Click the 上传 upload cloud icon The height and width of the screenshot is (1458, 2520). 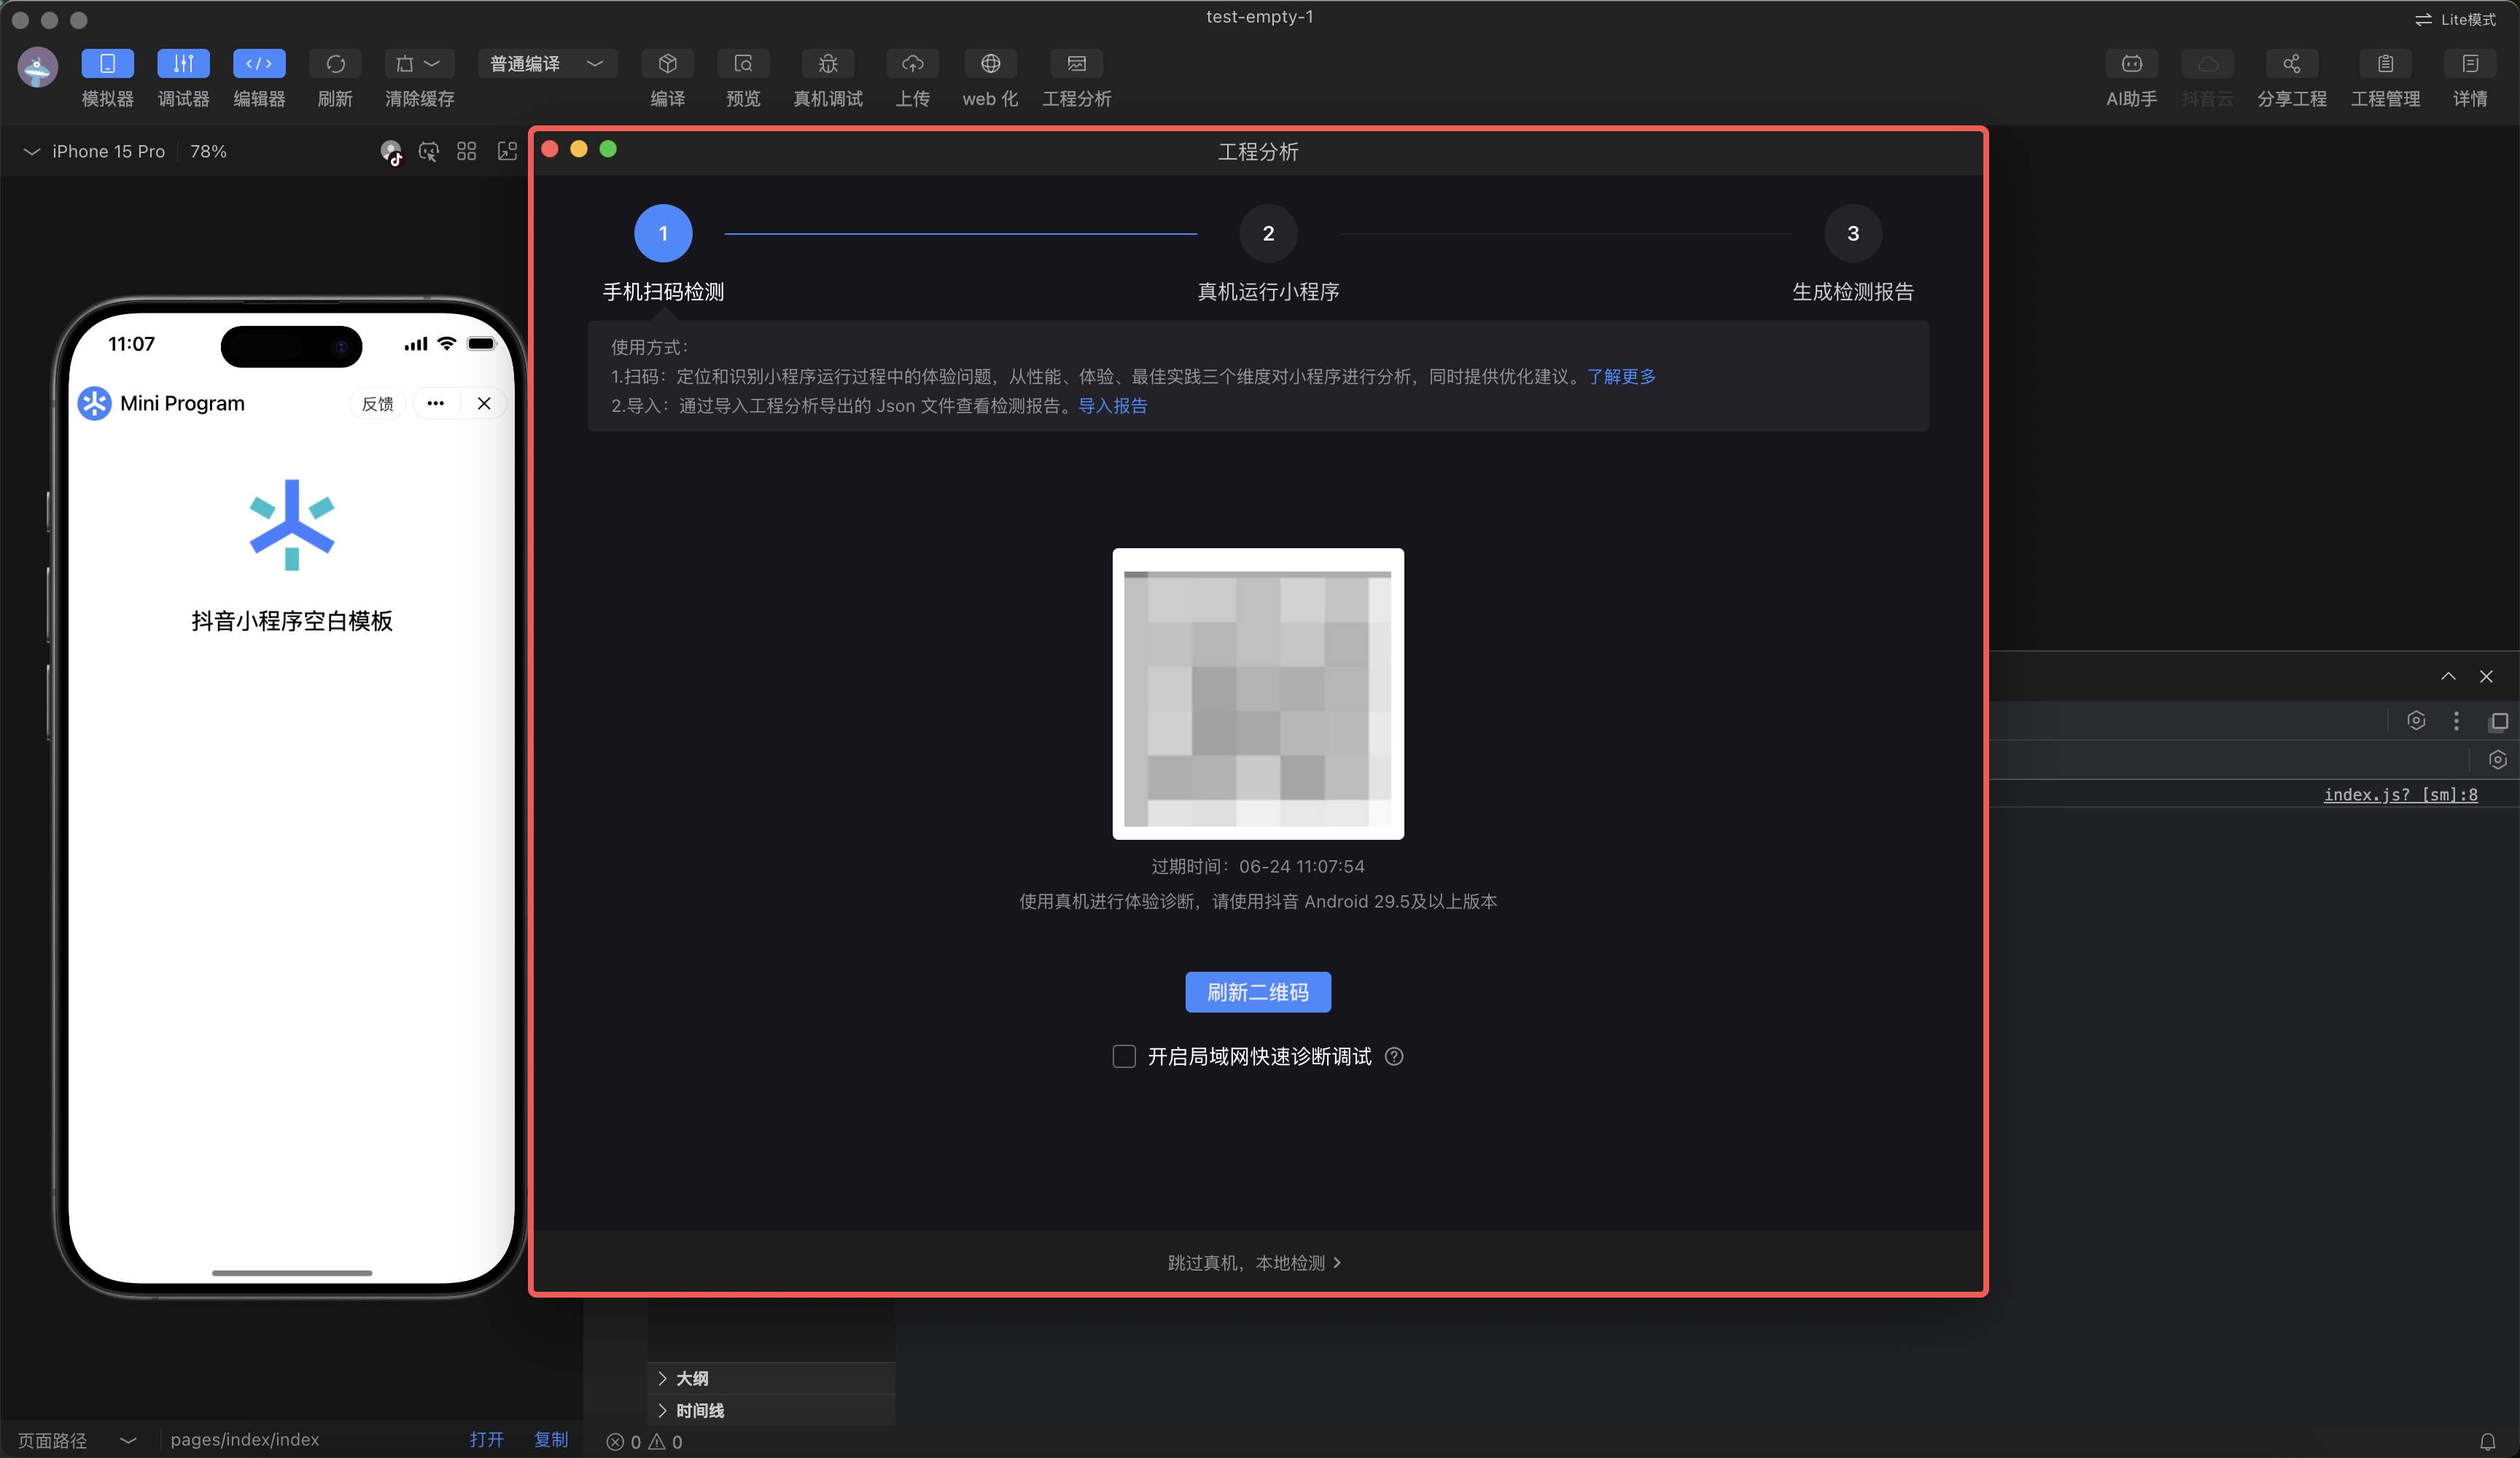coord(912,64)
